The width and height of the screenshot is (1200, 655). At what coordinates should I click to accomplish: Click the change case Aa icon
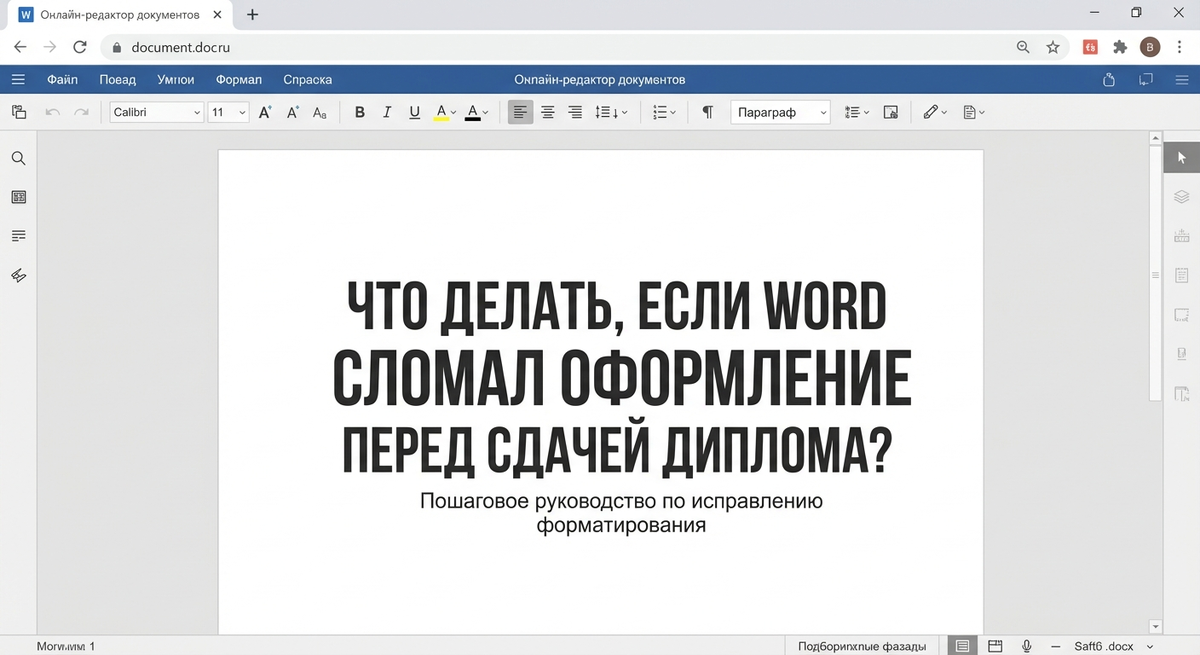[x=320, y=113]
